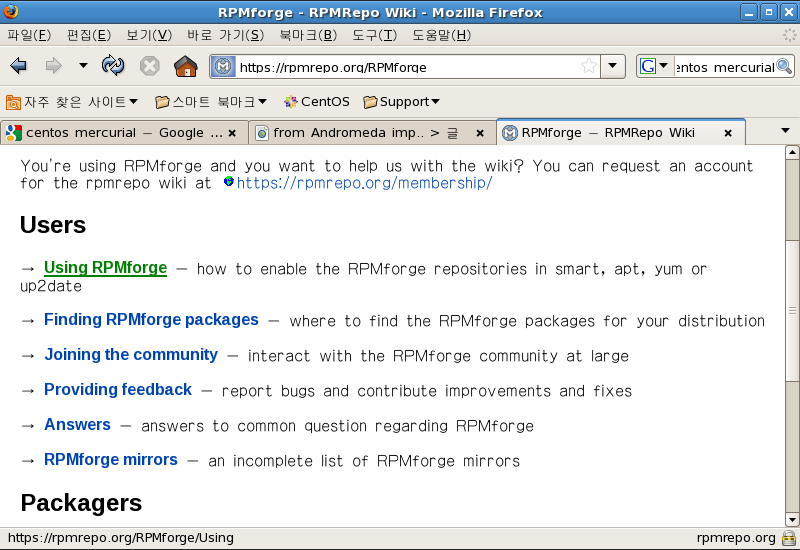Open the 파일(F) menu
Image resolution: width=800 pixels, height=550 pixels.
tap(29, 35)
